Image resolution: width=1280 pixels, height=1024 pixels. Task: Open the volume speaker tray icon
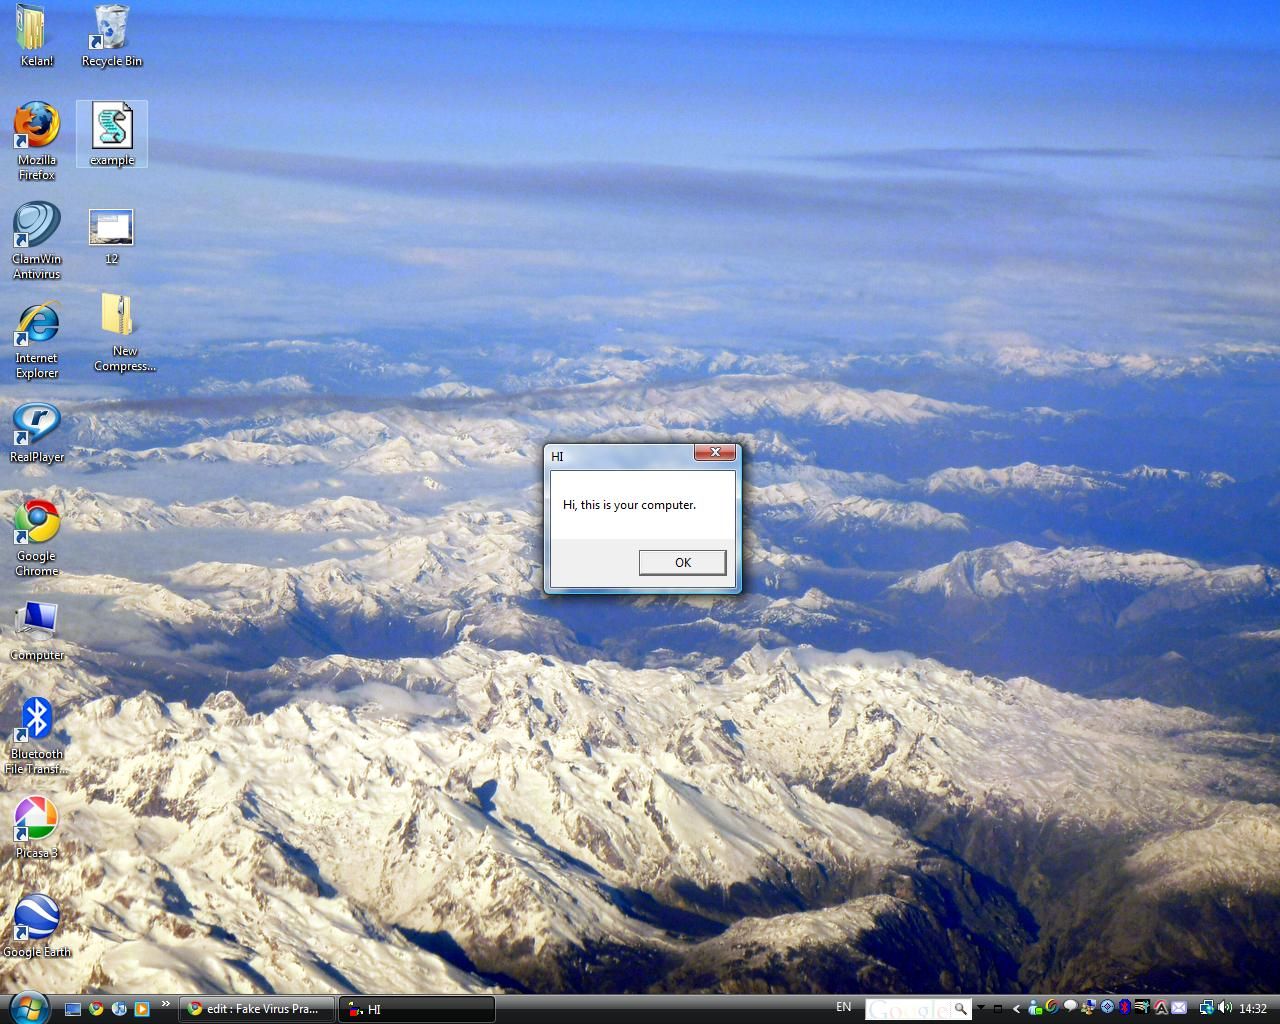[1224, 1008]
